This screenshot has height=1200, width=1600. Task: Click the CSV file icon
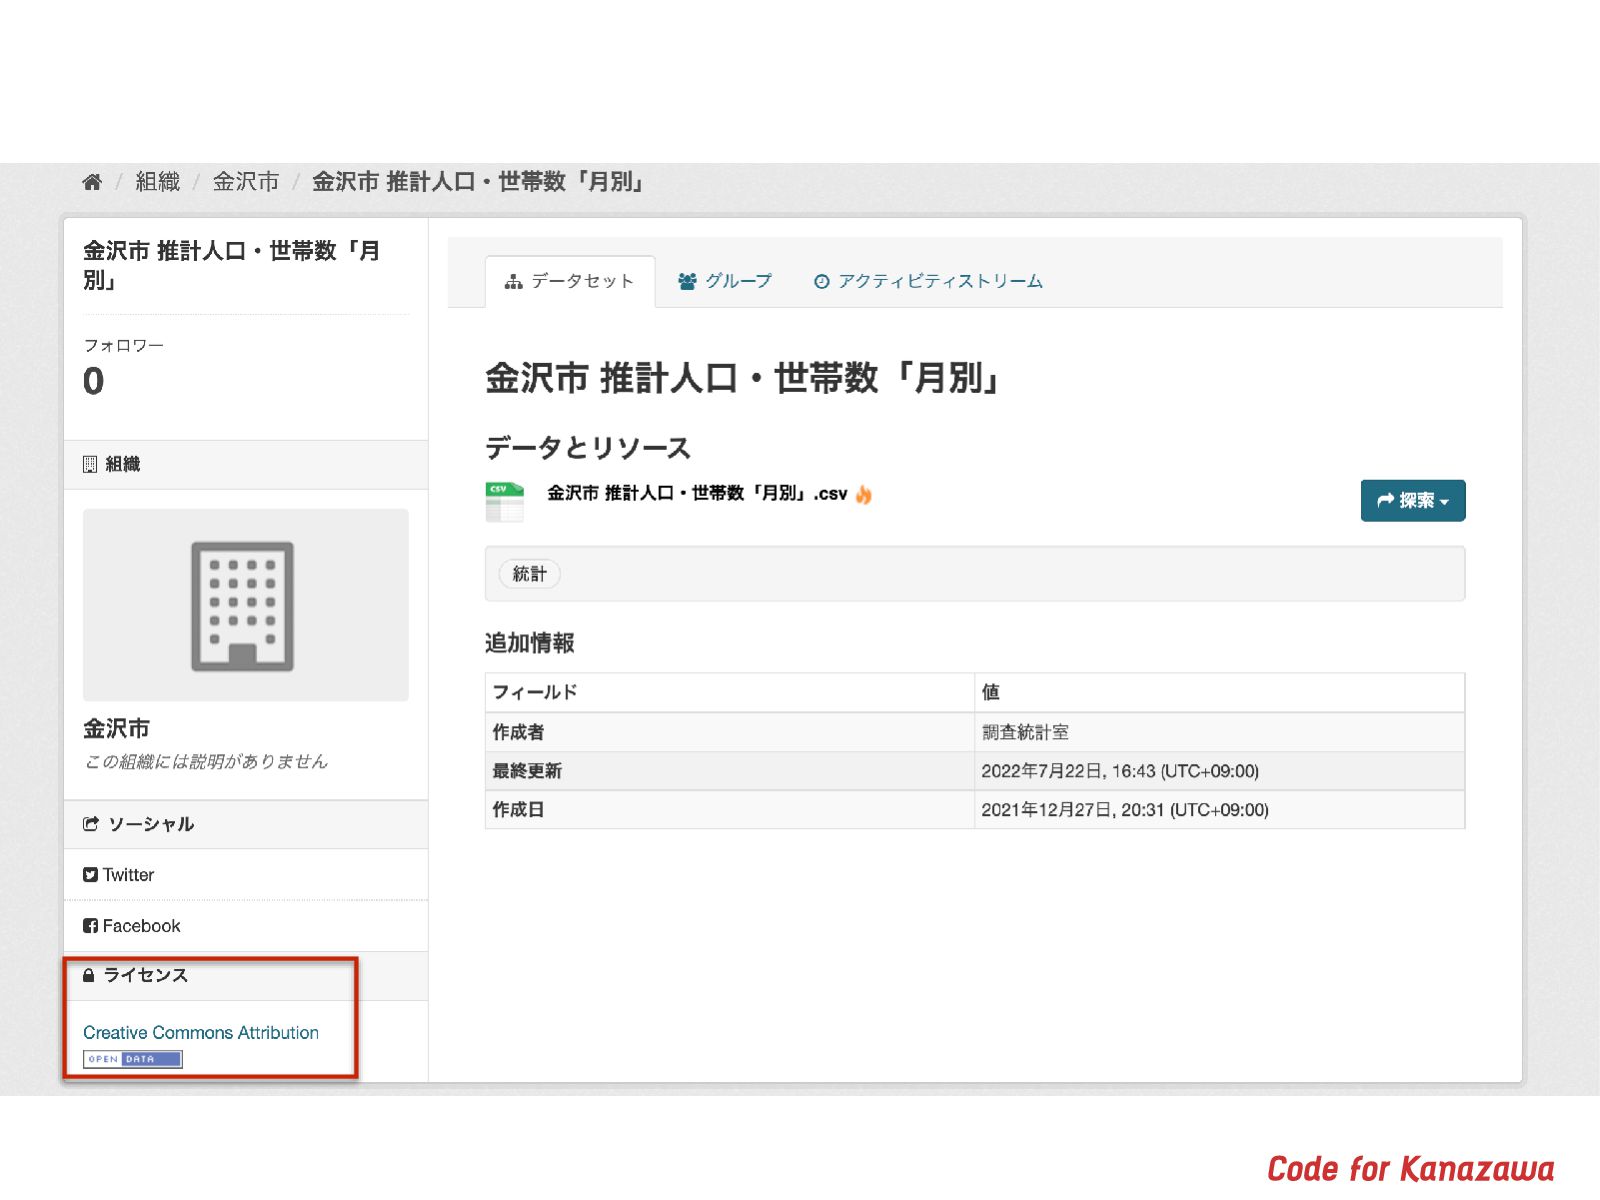[505, 502]
